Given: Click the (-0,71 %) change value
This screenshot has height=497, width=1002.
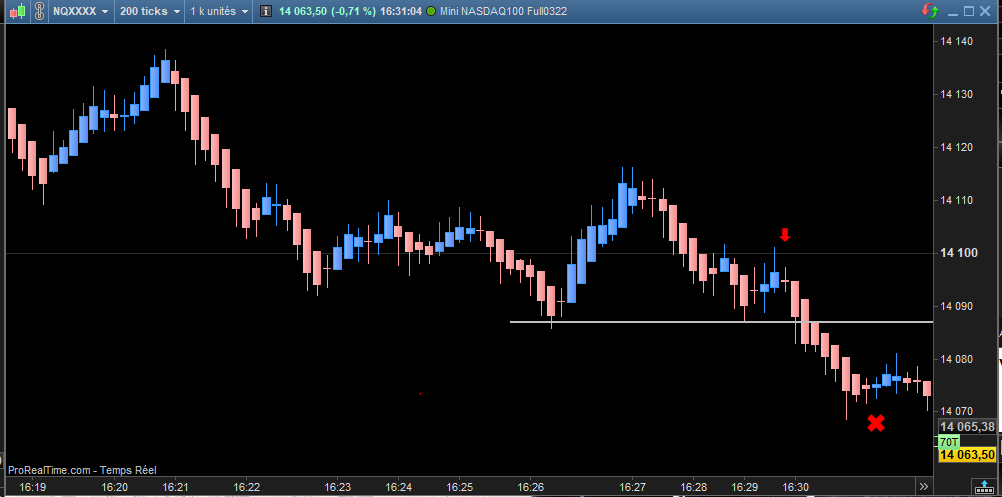Looking at the screenshot, I should click(x=353, y=11).
